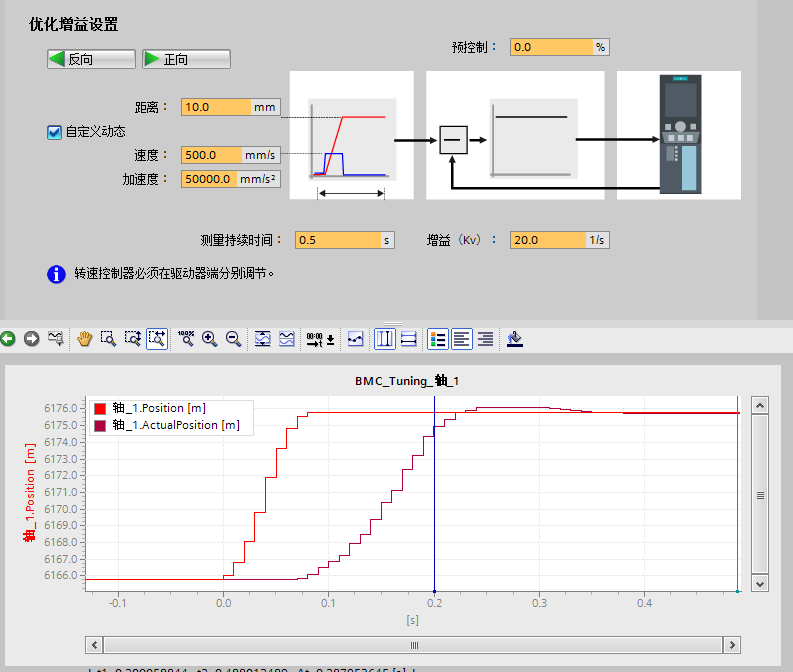Viewport: 793px width, 672px height.
Task: Click the teal measurement cursor near chart's right edge
Action: [x=737, y=496]
